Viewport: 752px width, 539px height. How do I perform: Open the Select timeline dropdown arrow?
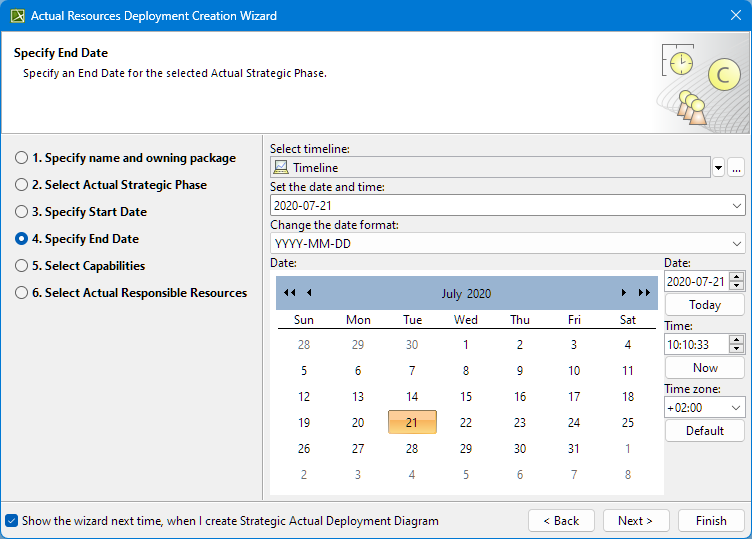tap(718, 168)
